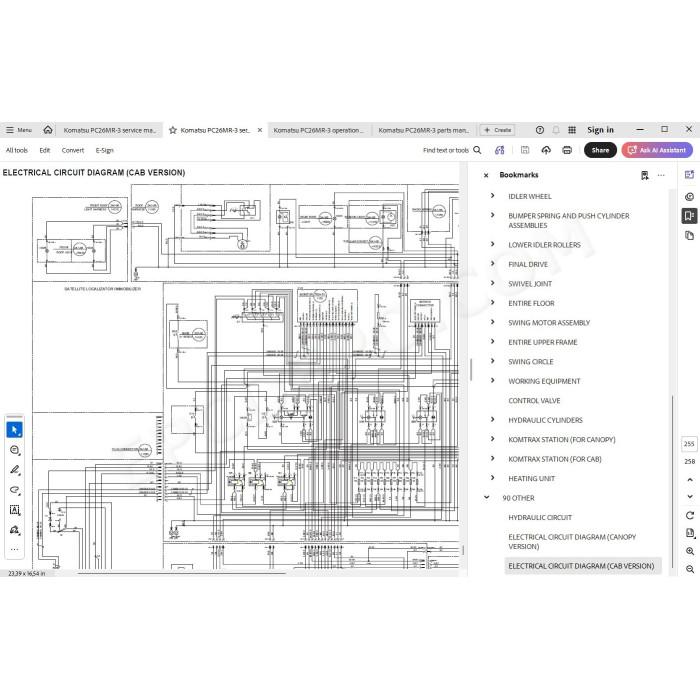Add a comment with comment tool
Viewport: 700px width, 700px height.
(14, 450)
